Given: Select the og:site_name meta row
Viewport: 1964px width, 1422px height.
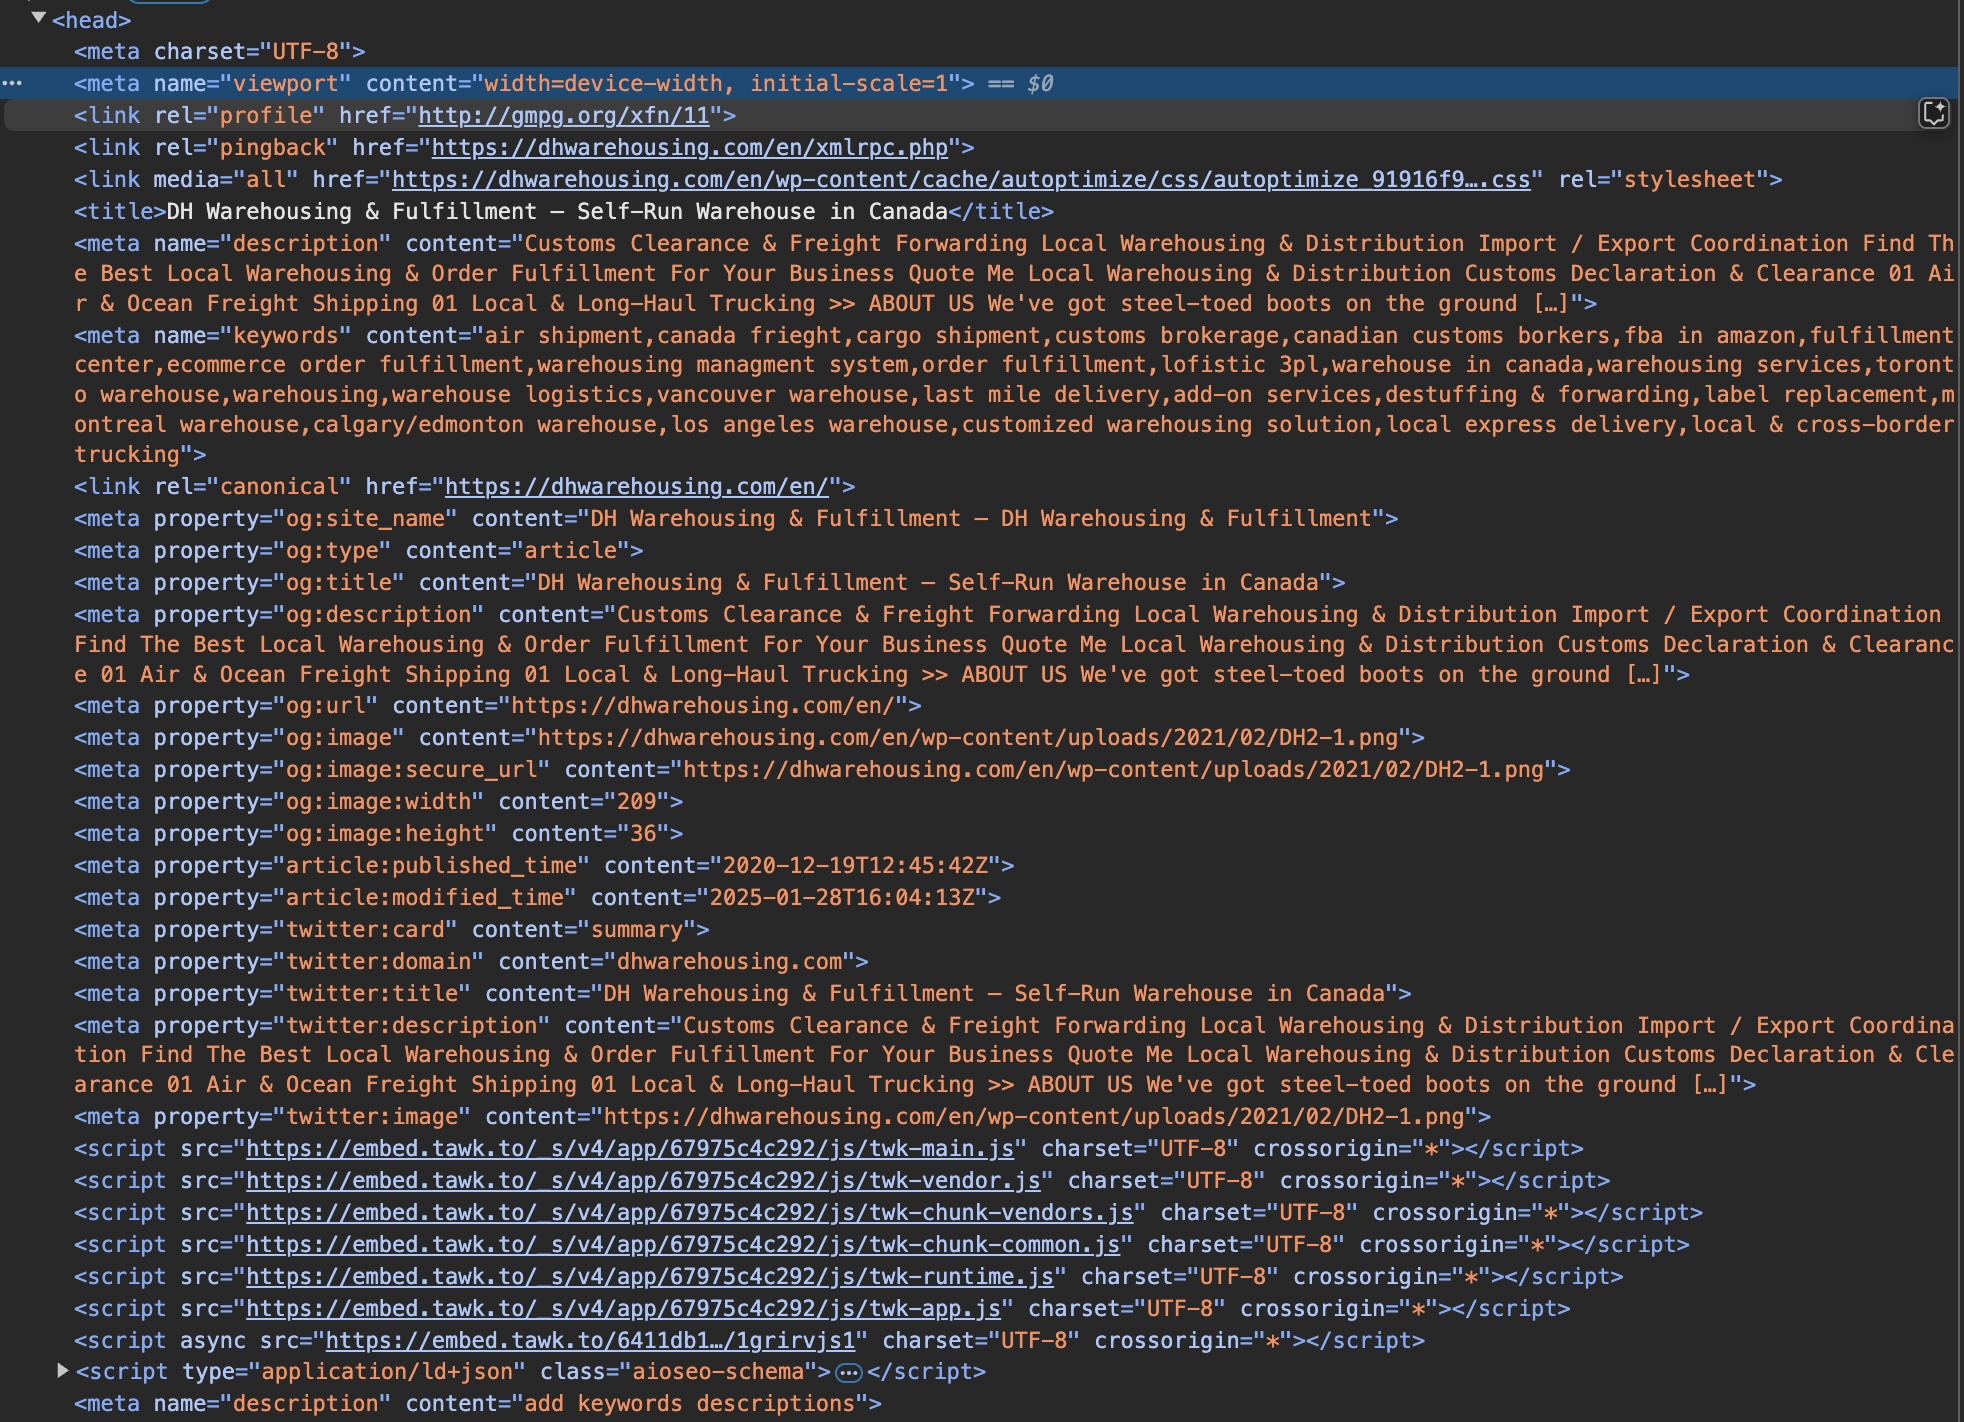Looking at the screenshot, I should tap(736, 518).
